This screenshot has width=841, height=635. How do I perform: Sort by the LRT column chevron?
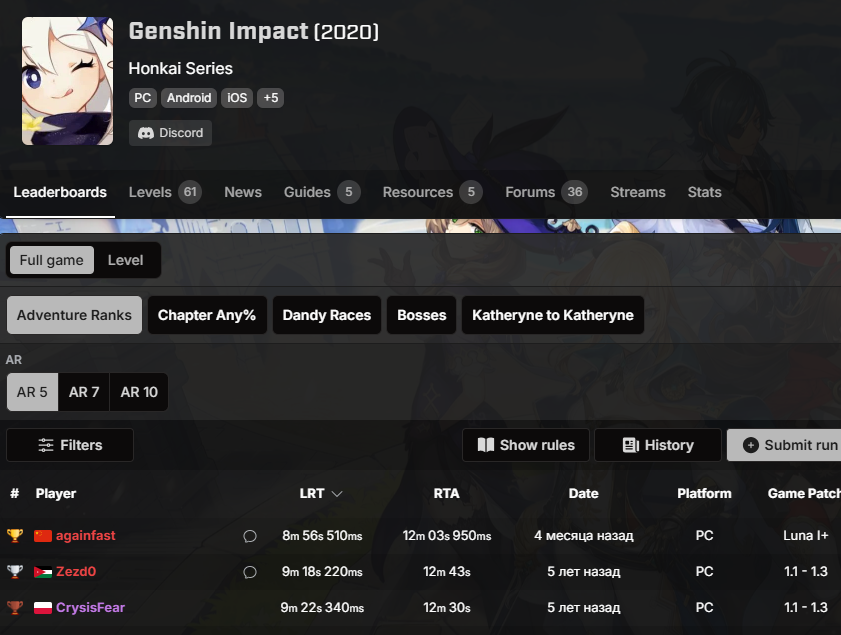337,494
